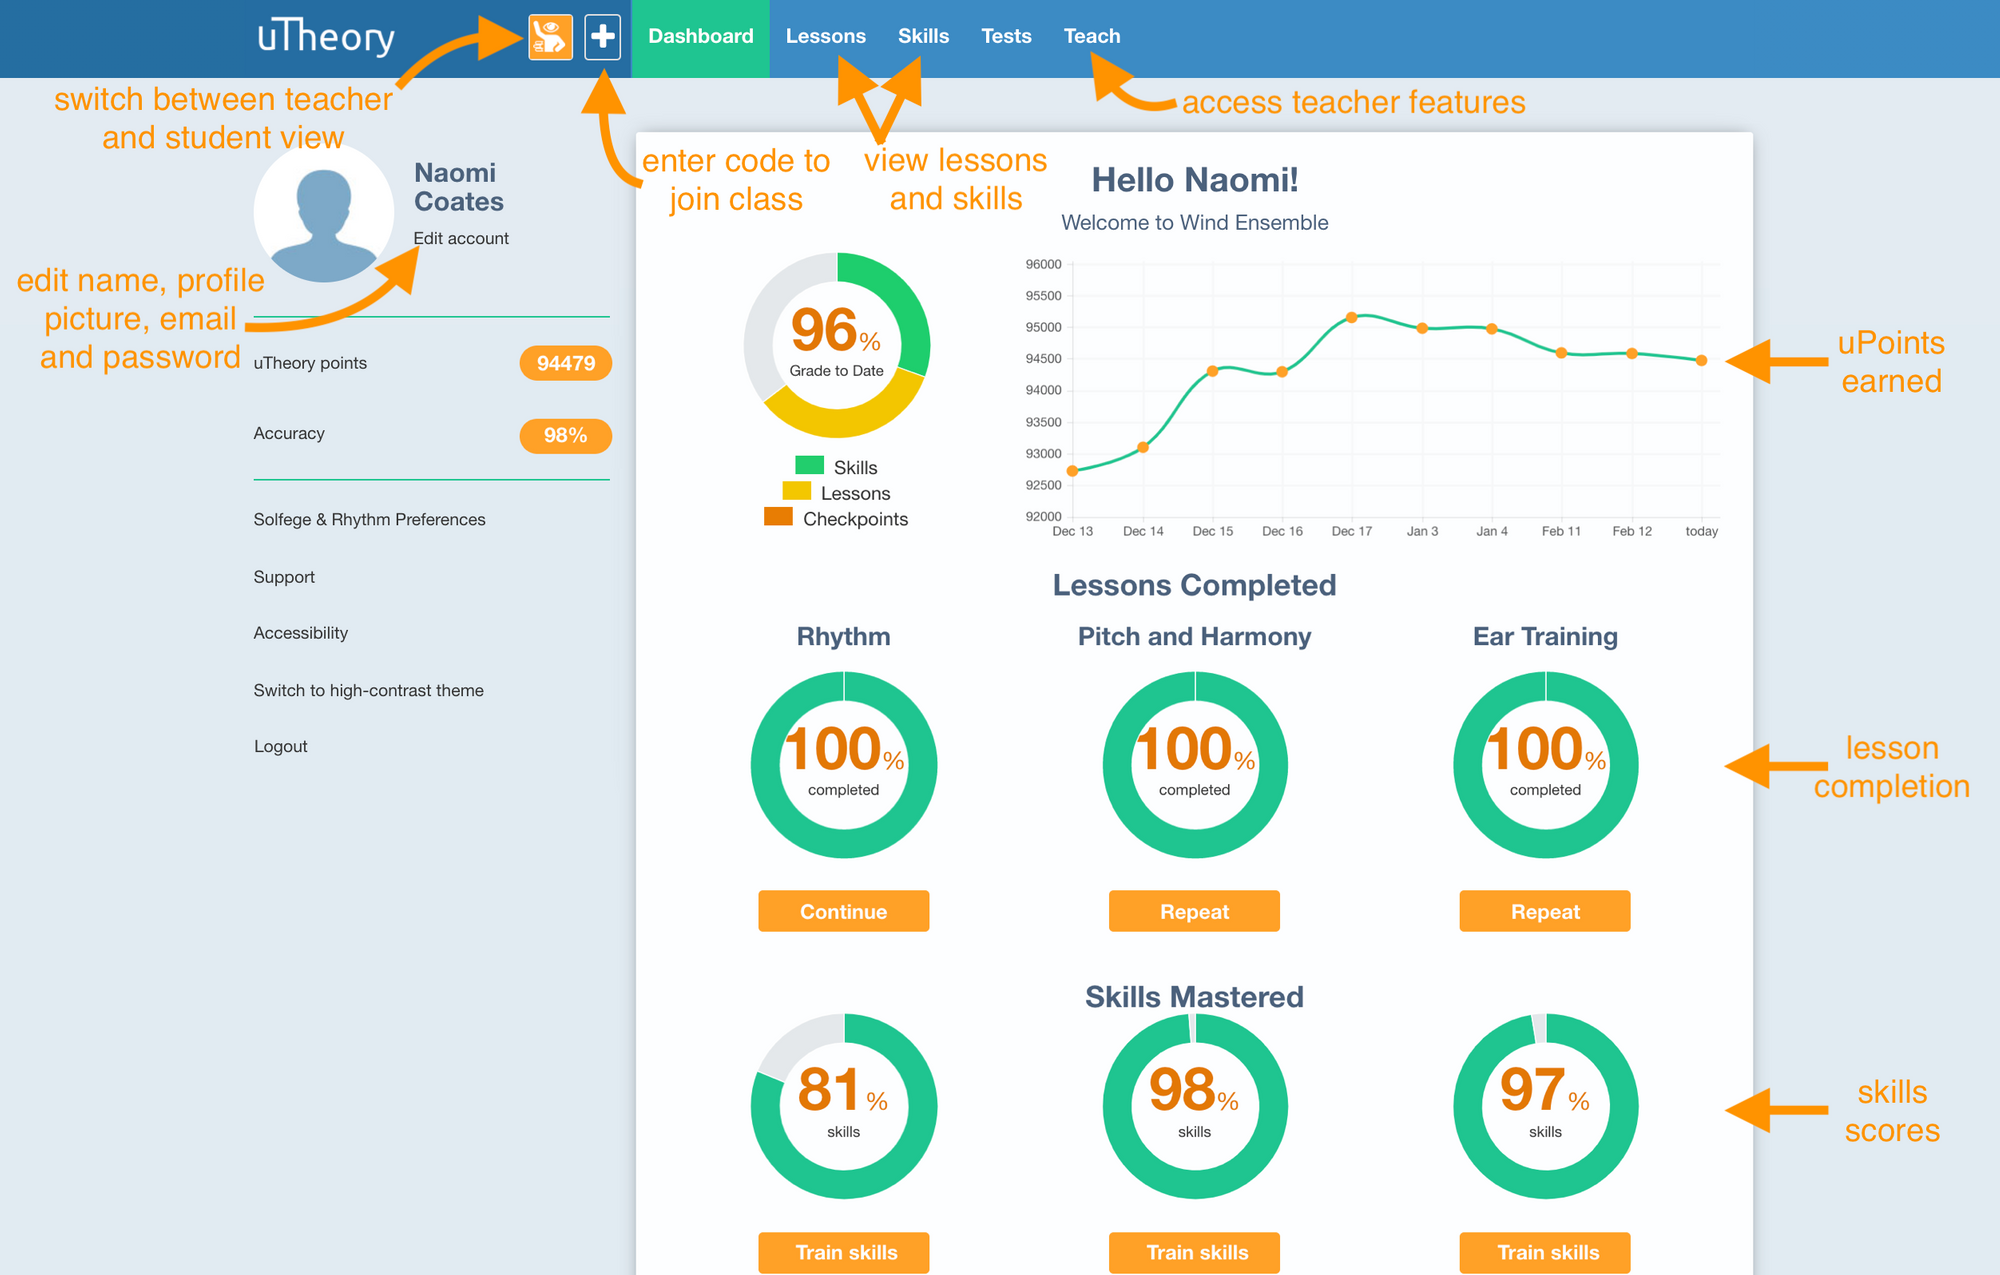This screenshot has width=2000, height=1275.
Task: Click the Jan 4 data point on chart
Action: pos(1492,328)
